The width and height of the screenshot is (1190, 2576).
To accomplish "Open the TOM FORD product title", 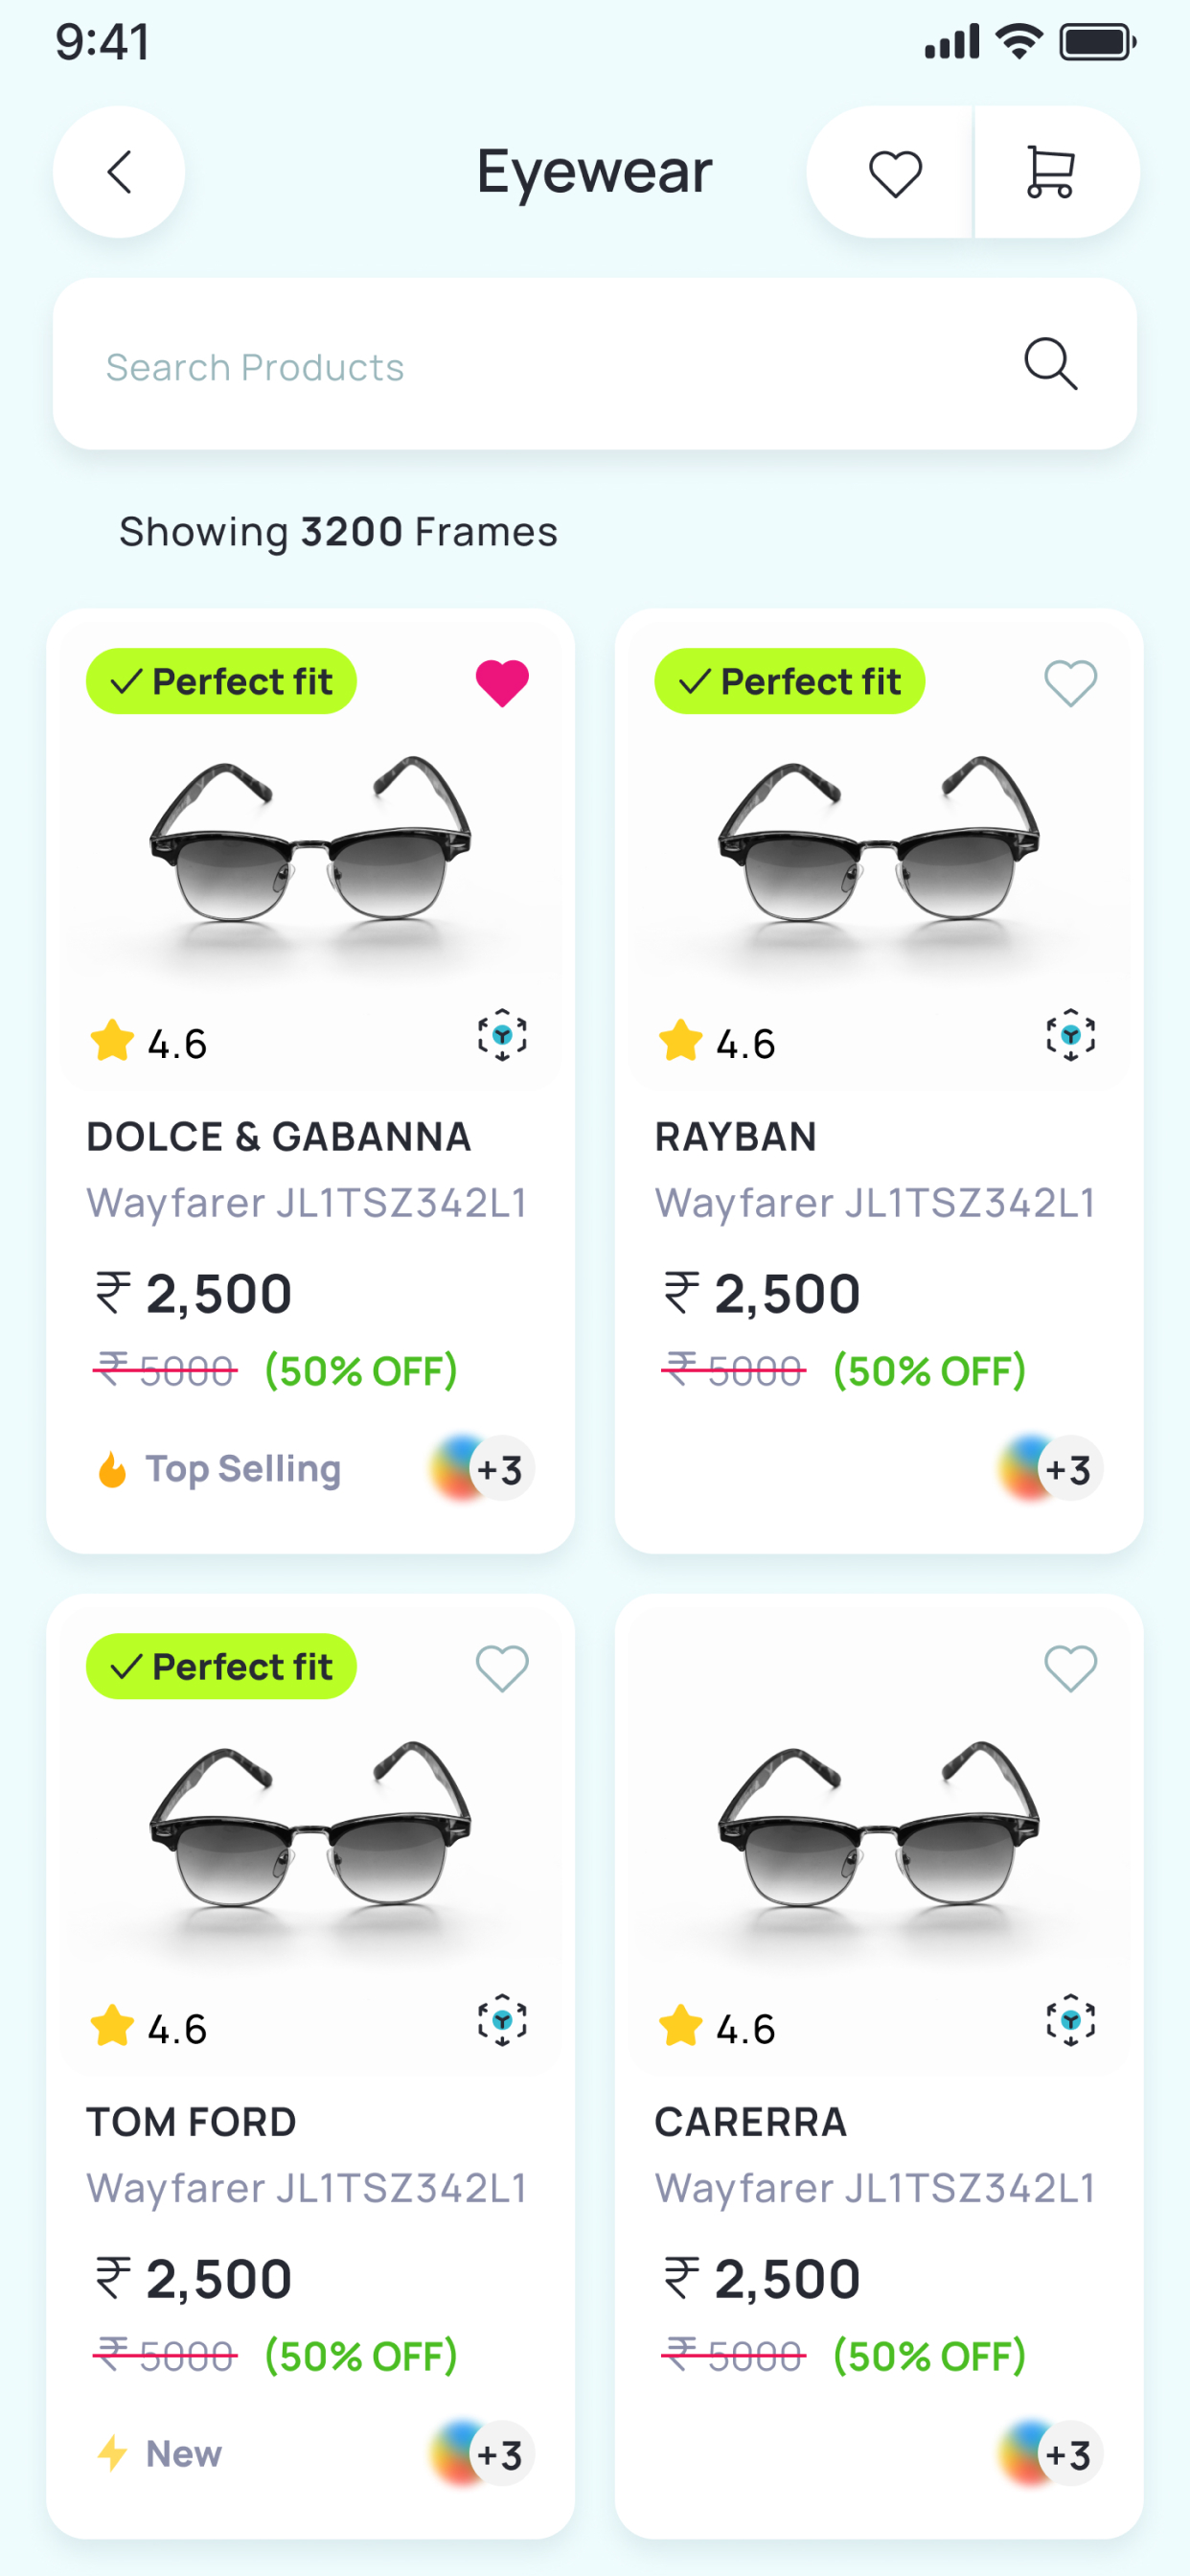I will (x=191, y=2122).
